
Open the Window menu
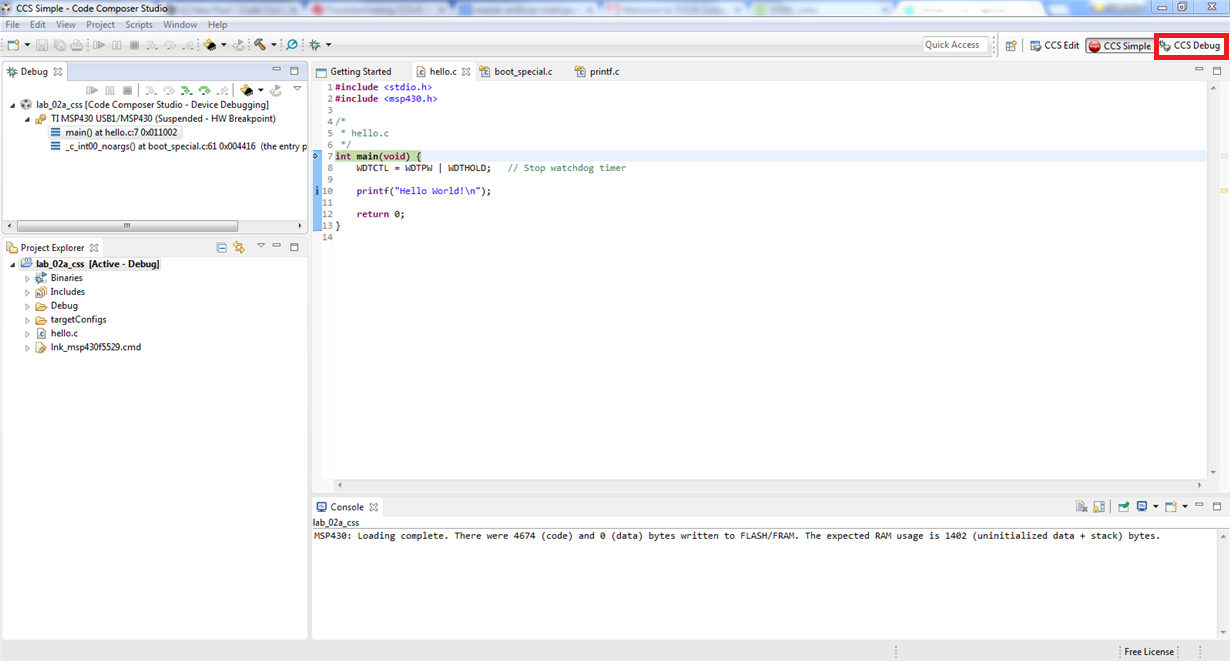[x=180, y=24]
